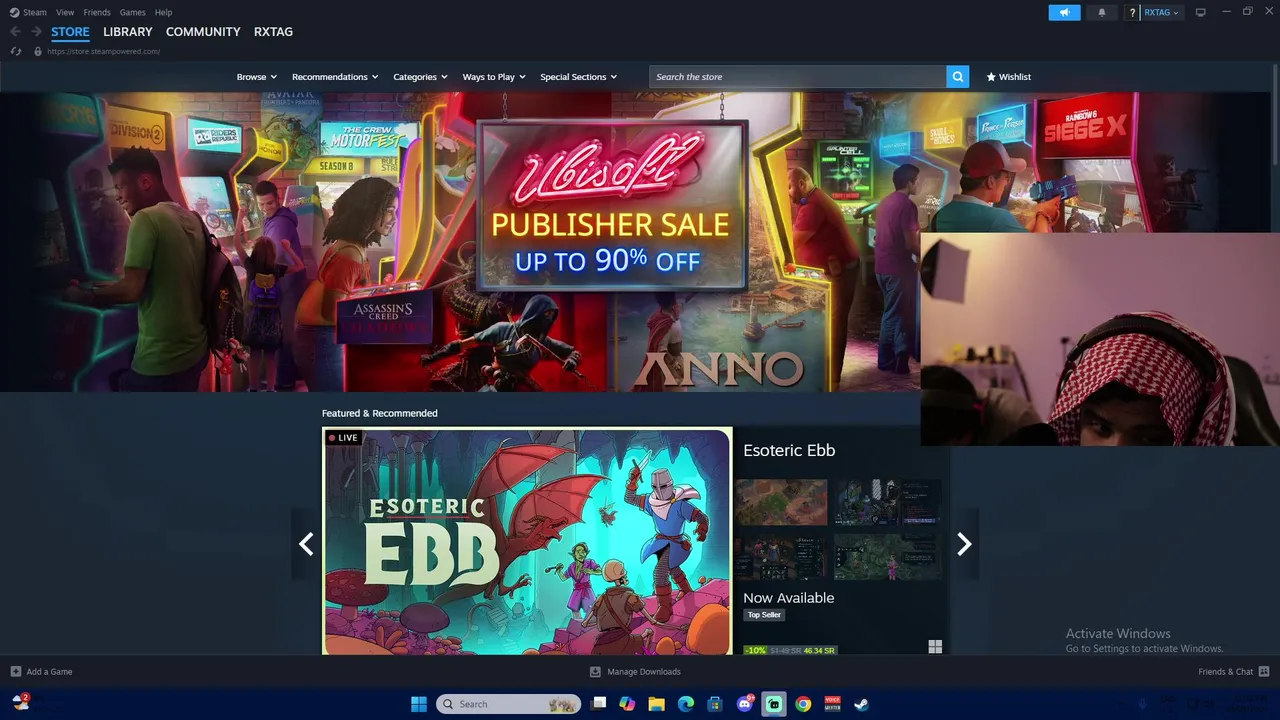Launch Microsoft Edge from the taskbar

[686, 704]
